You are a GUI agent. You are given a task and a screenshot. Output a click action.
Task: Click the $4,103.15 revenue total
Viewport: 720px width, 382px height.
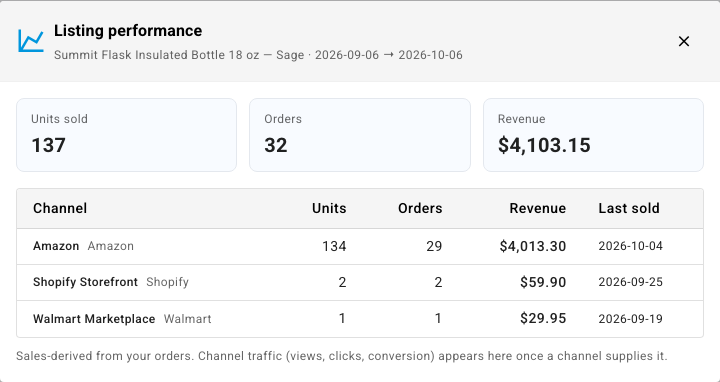tap(544, 146)
